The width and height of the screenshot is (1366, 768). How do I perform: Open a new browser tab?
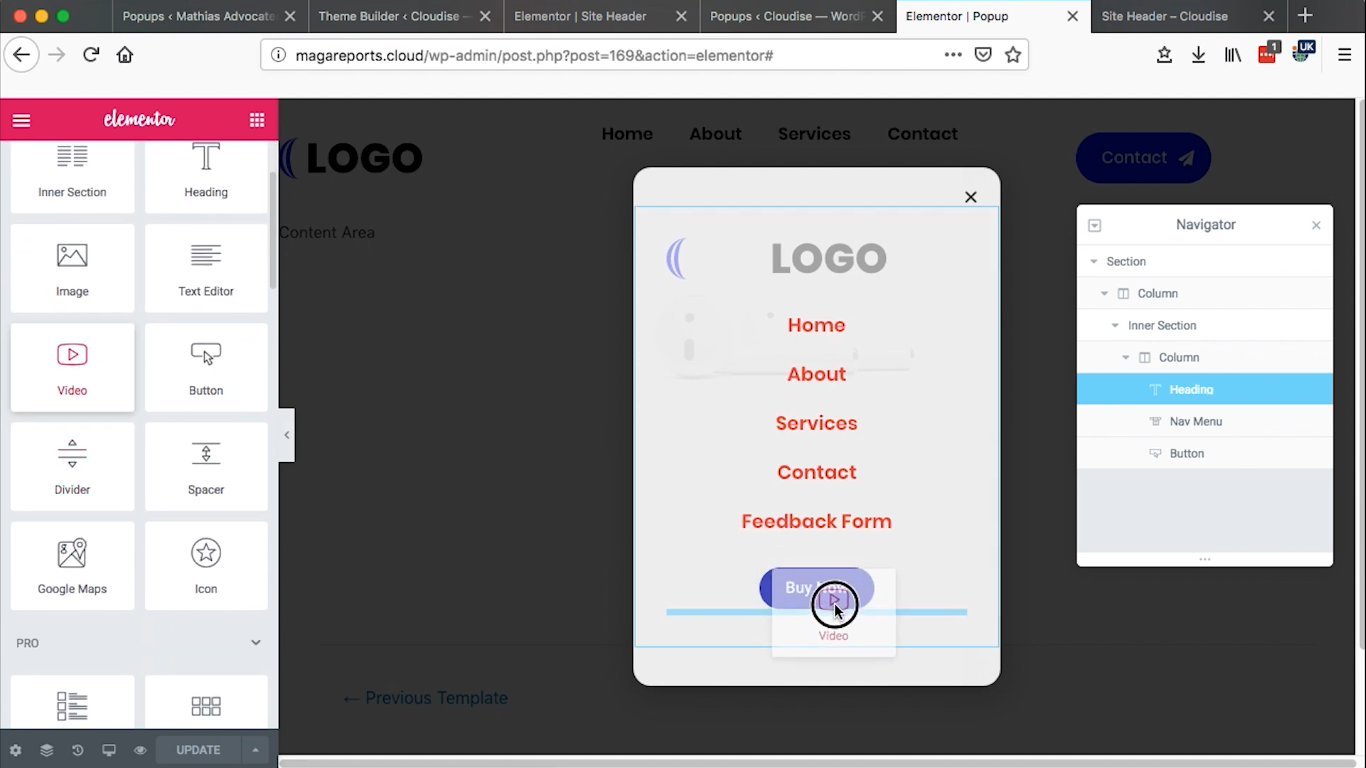(1305, 16)
